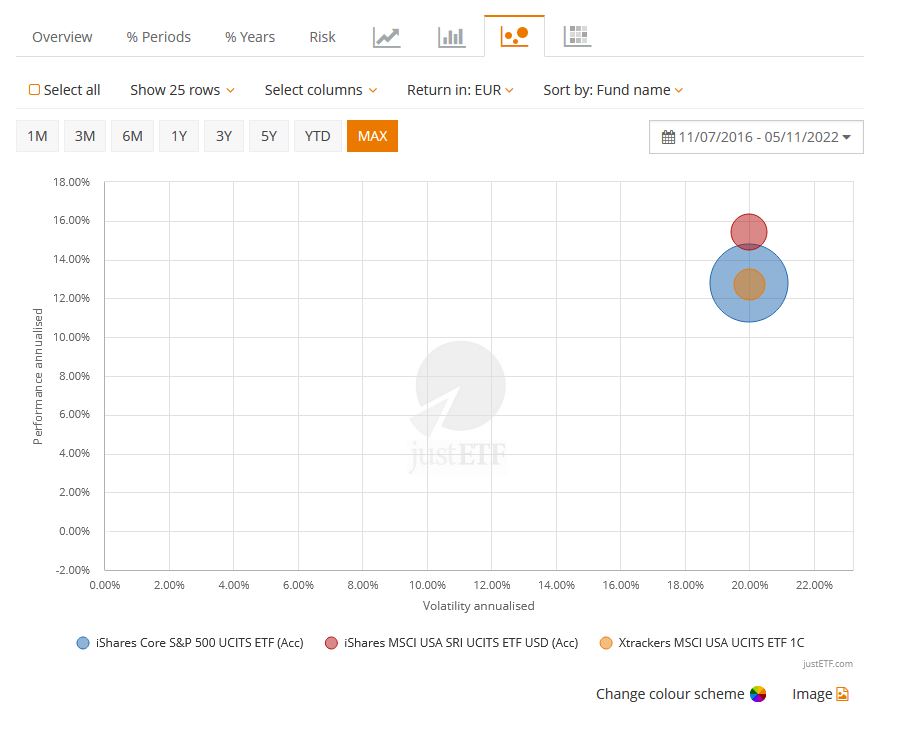Select the 3M period button
This screenshot has width=913, height=732.
85,136
